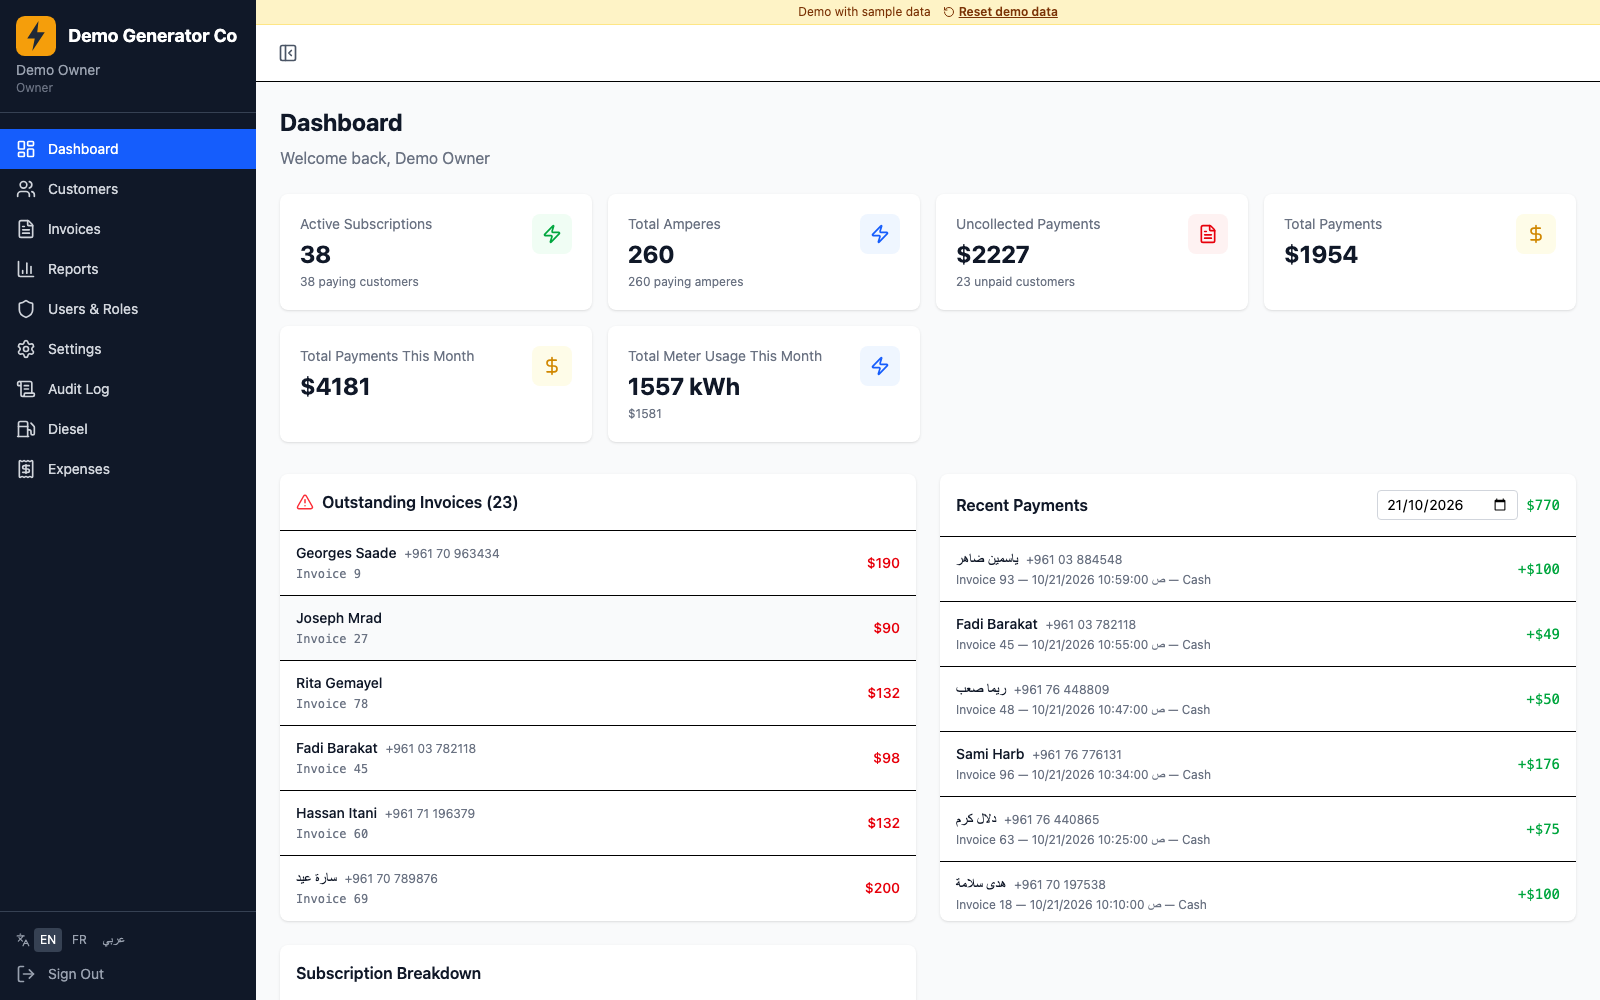Image resolution: width=1600 pixels, height=1000 pixels.
Task: Click the Audit Log scroll icon
Action: 26,389
